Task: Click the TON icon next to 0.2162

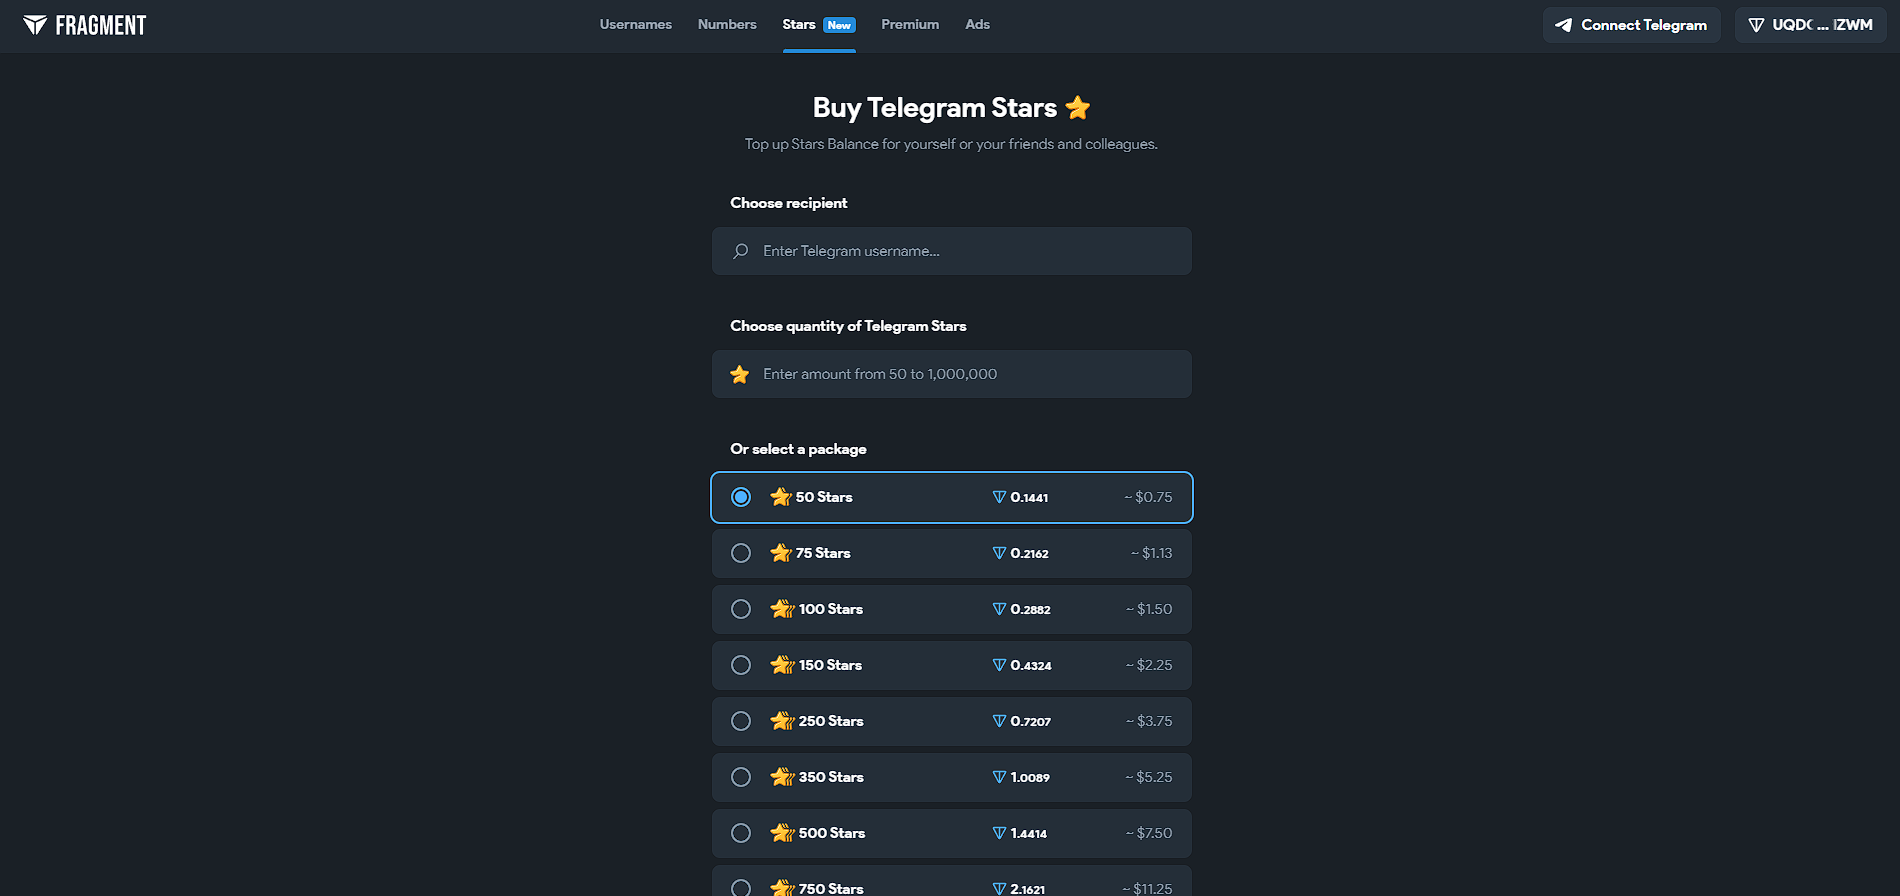Action: [x=999, y=553]
